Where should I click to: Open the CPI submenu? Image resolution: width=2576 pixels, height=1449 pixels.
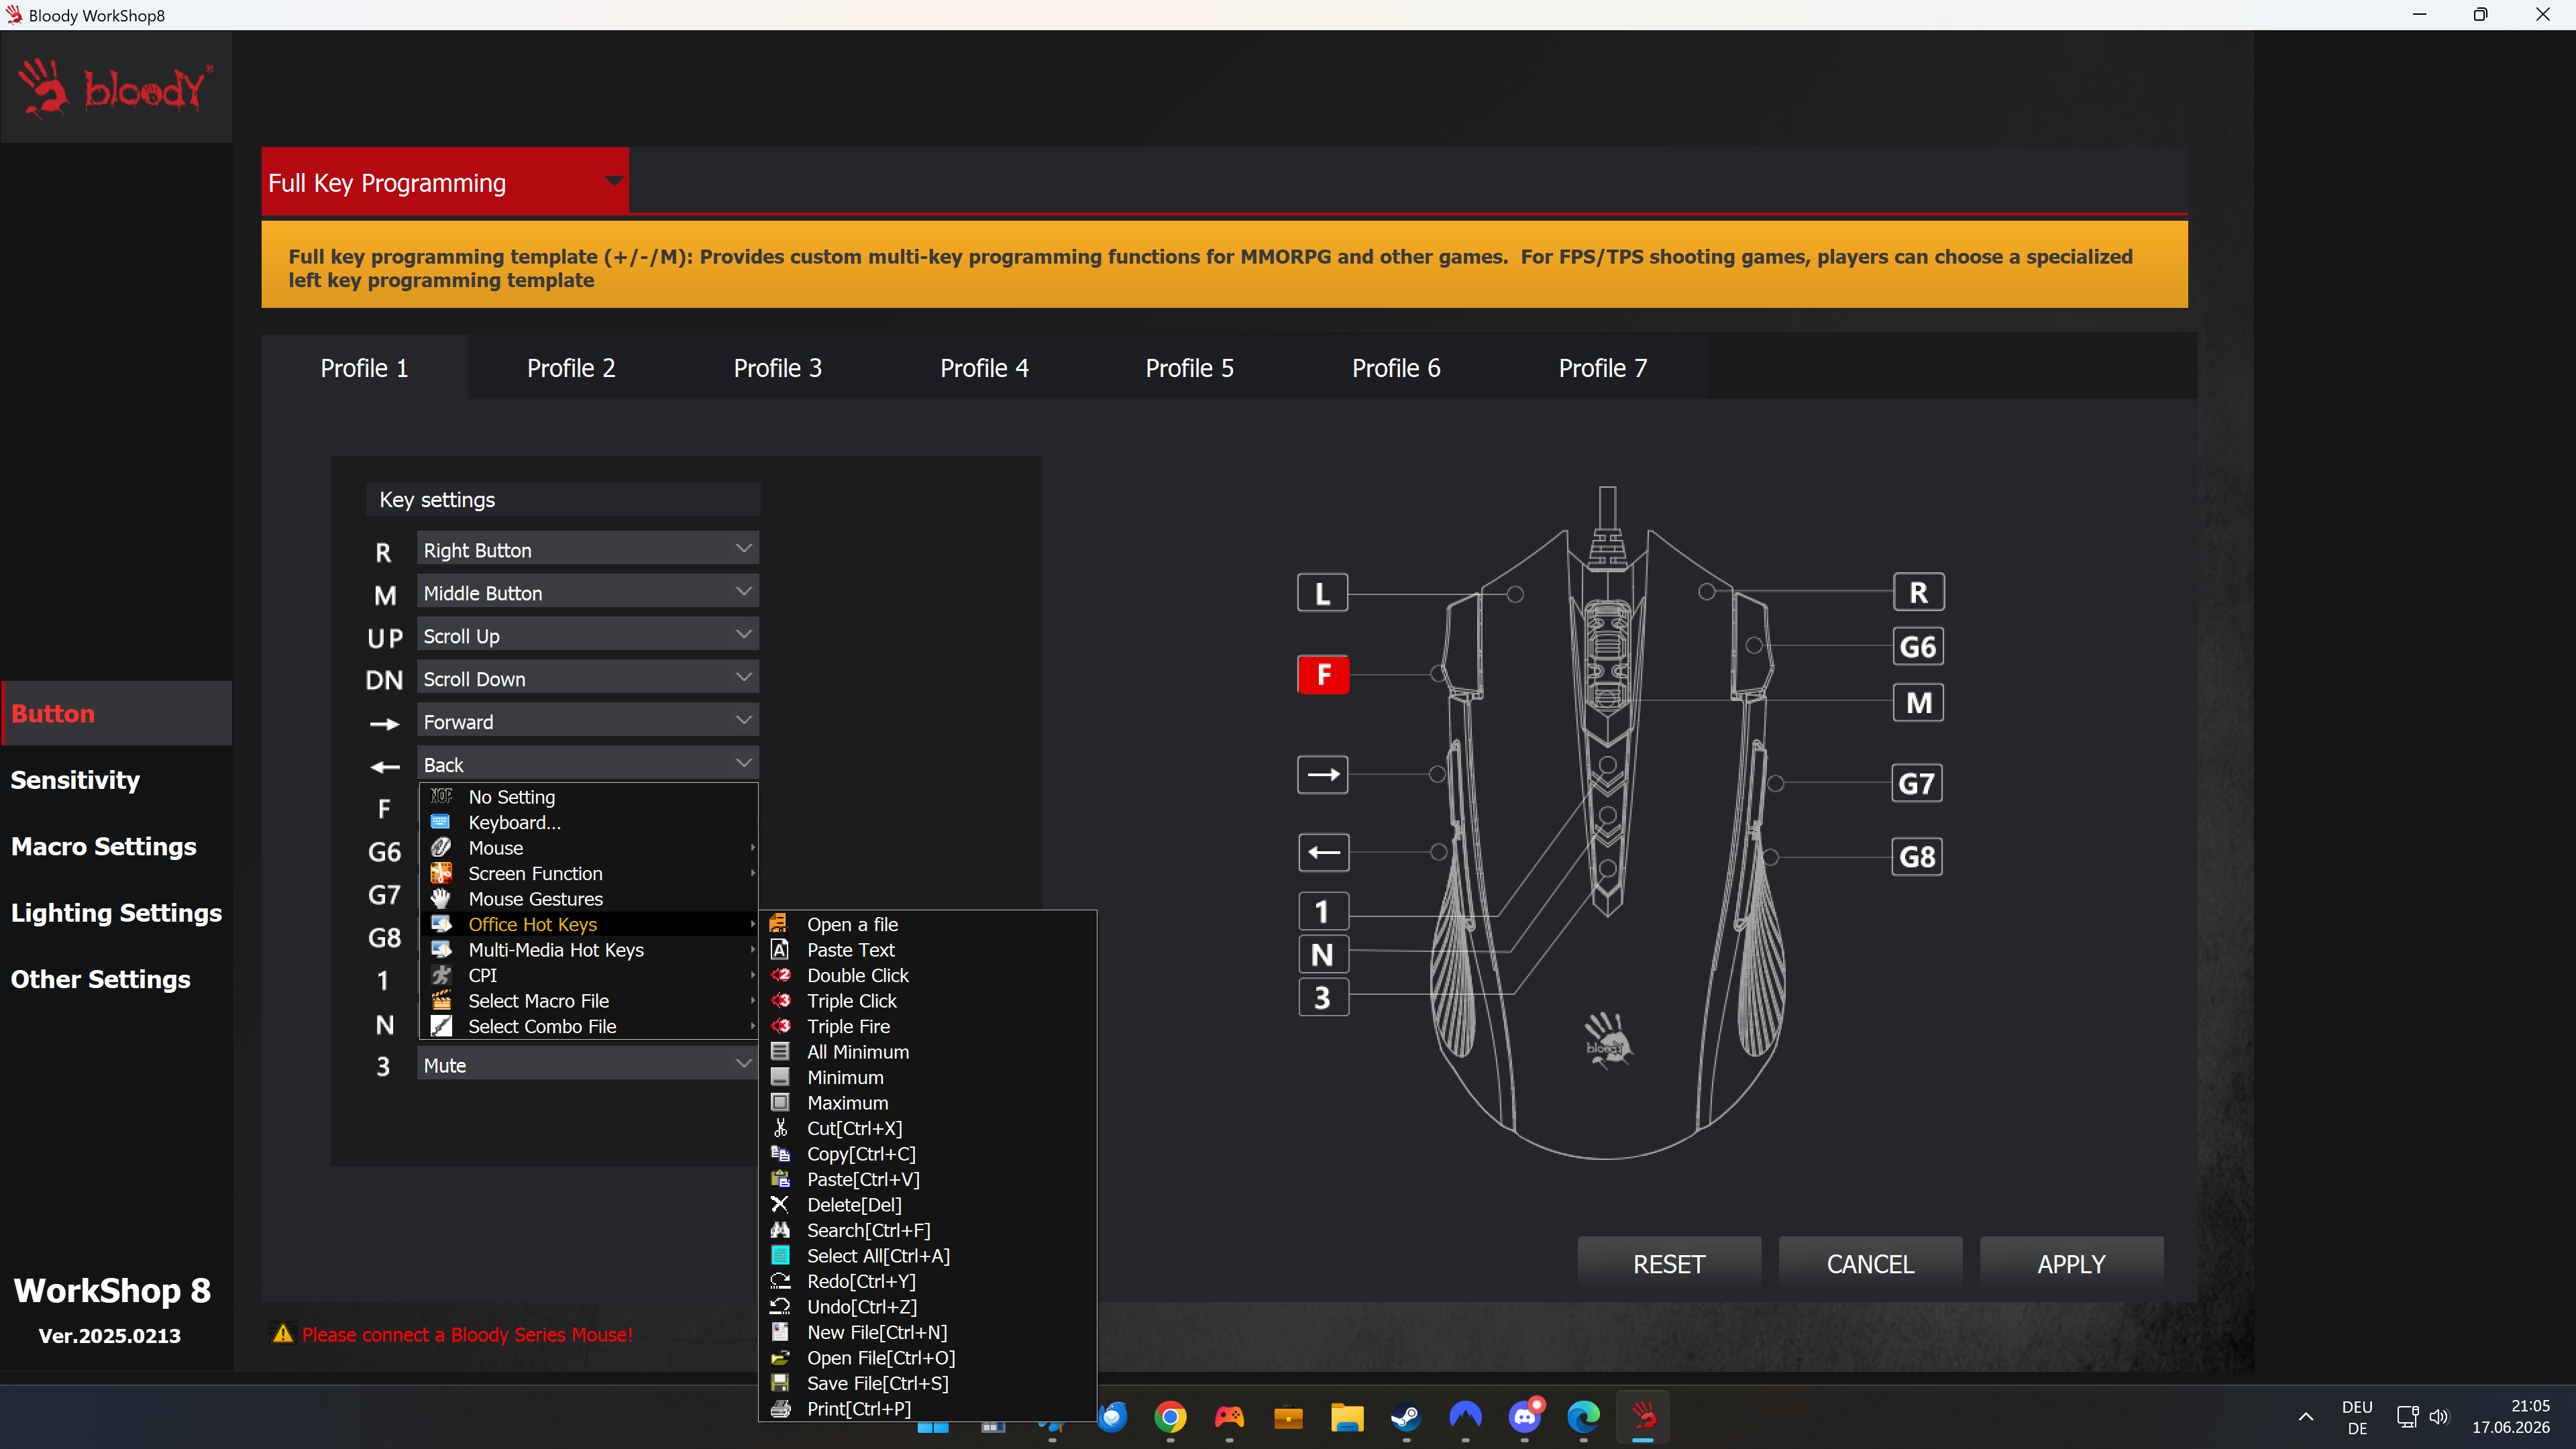coord(588,975)
